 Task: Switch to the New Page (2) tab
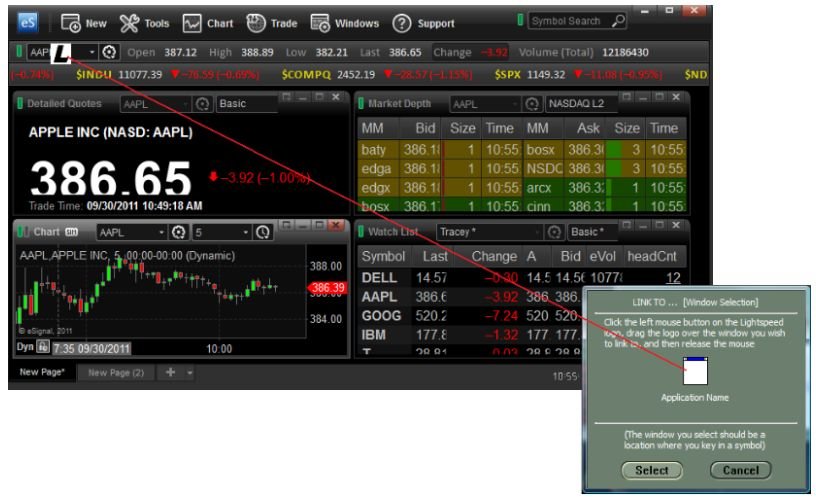116,373
